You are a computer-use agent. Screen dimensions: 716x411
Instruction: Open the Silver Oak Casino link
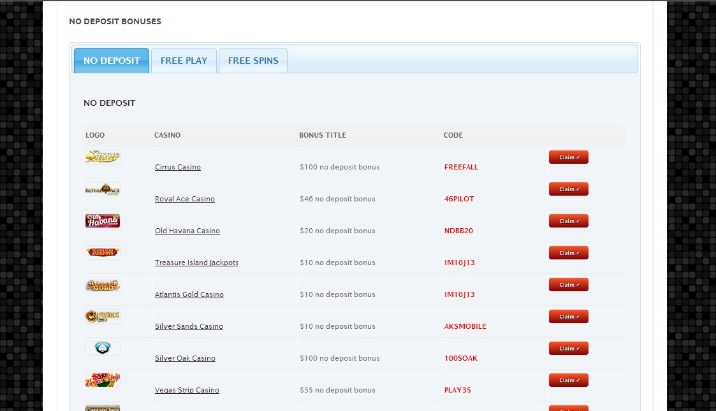[x=185, y=358]
